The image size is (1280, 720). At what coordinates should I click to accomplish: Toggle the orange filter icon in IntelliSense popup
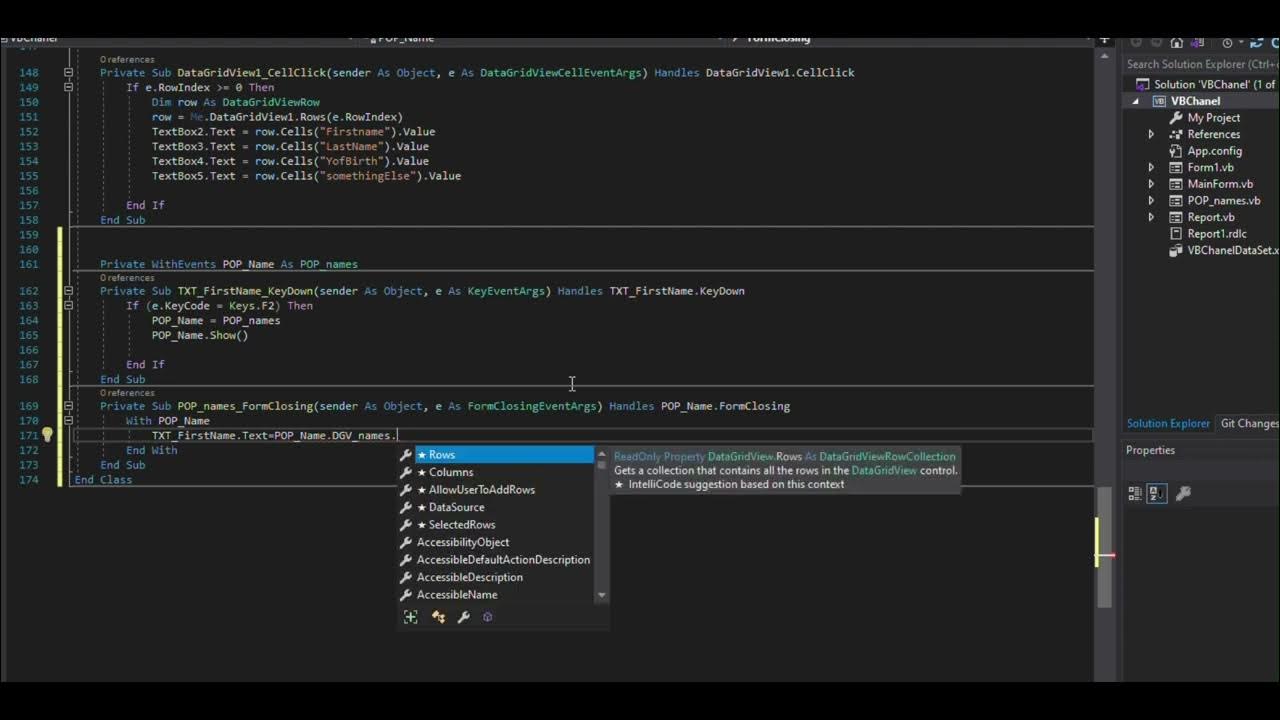point(438,617)
